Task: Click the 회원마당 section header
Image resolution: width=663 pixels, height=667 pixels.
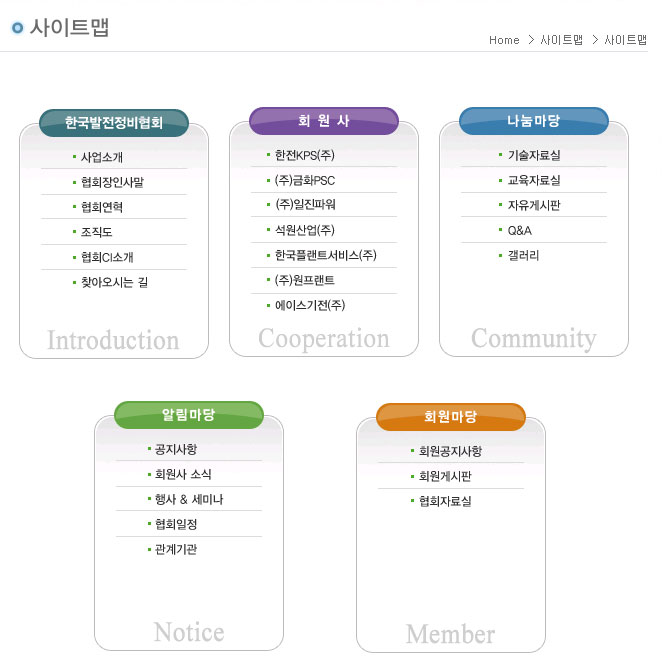Action: click(451, 417)
